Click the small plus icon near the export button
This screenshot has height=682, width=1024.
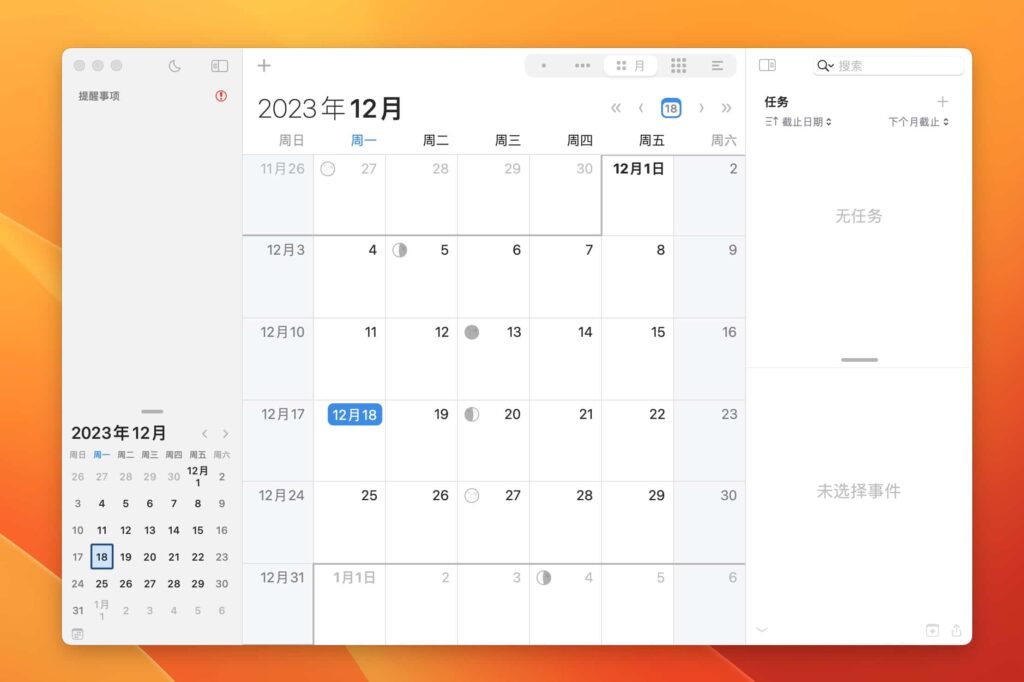(932, 630)
